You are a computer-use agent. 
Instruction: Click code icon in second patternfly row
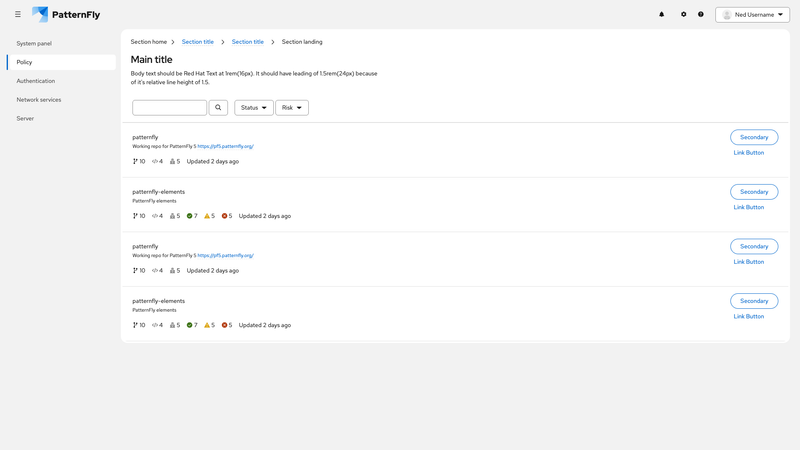[x=155, y=270]
